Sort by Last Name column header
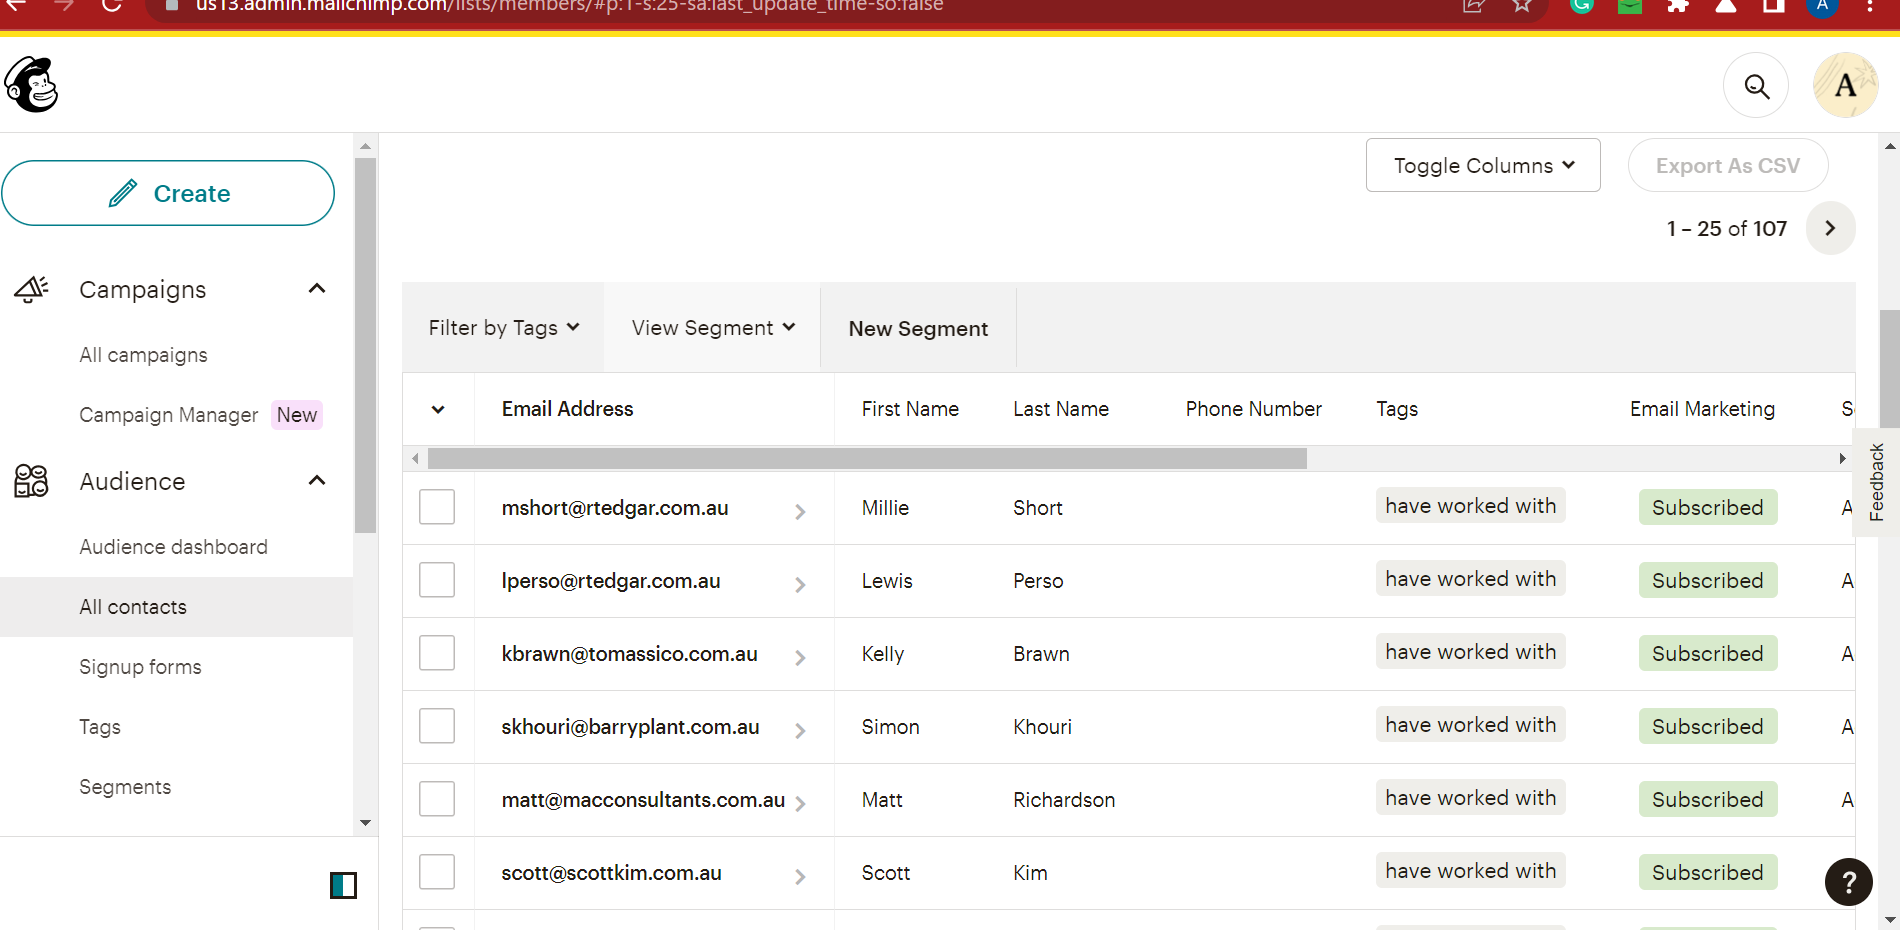 tap(1061, 409)
